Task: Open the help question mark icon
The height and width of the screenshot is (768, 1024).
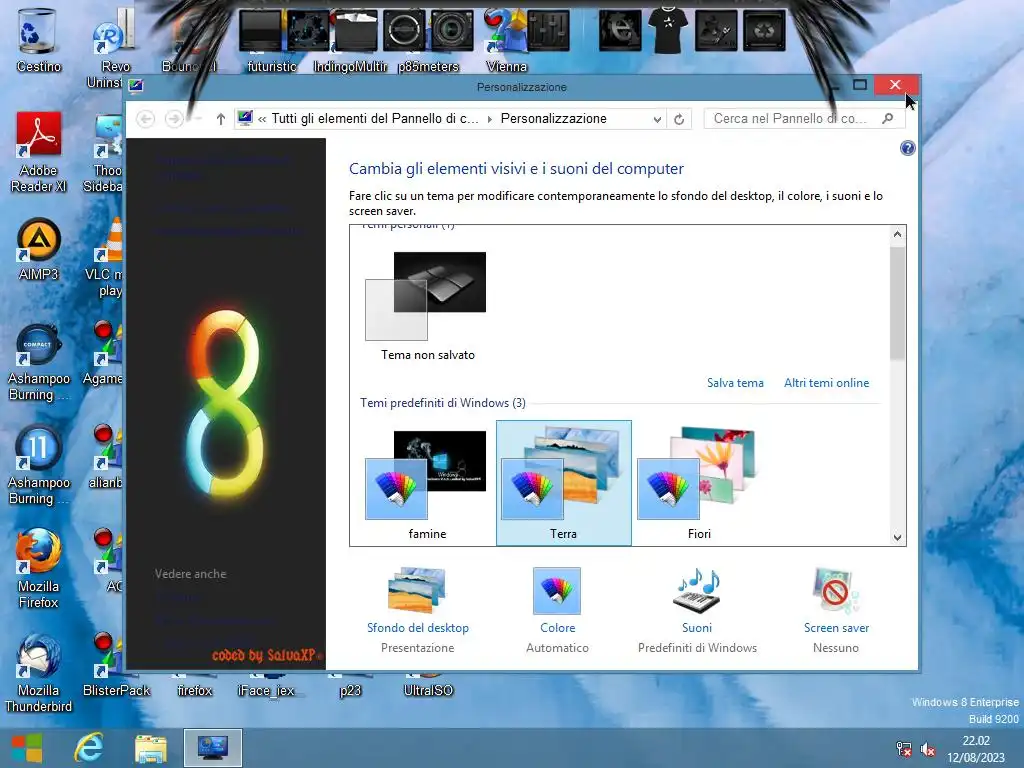Action: (907, 148)
